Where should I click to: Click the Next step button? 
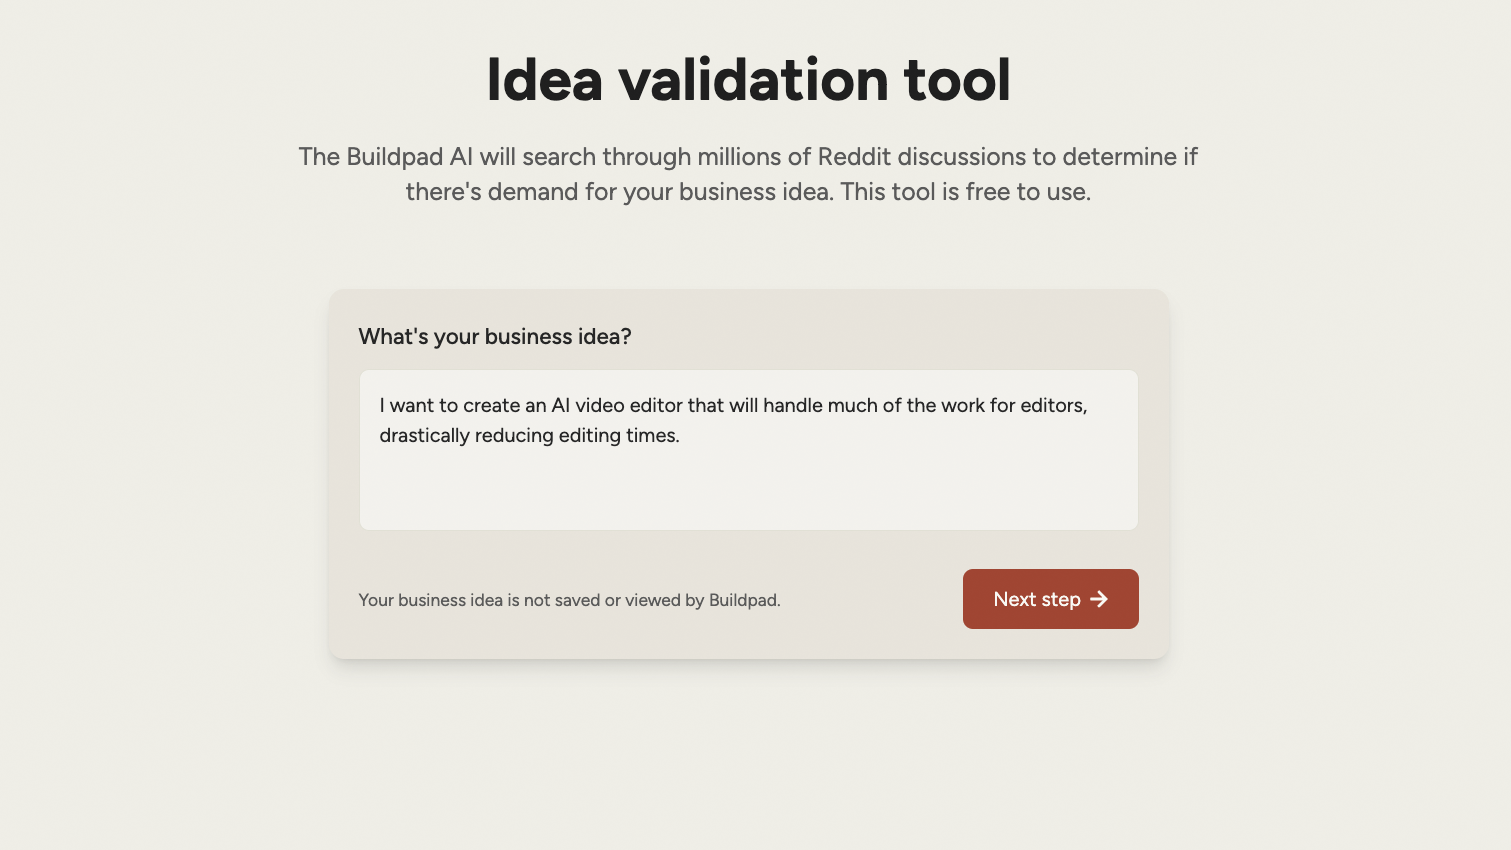point(1050,599)
